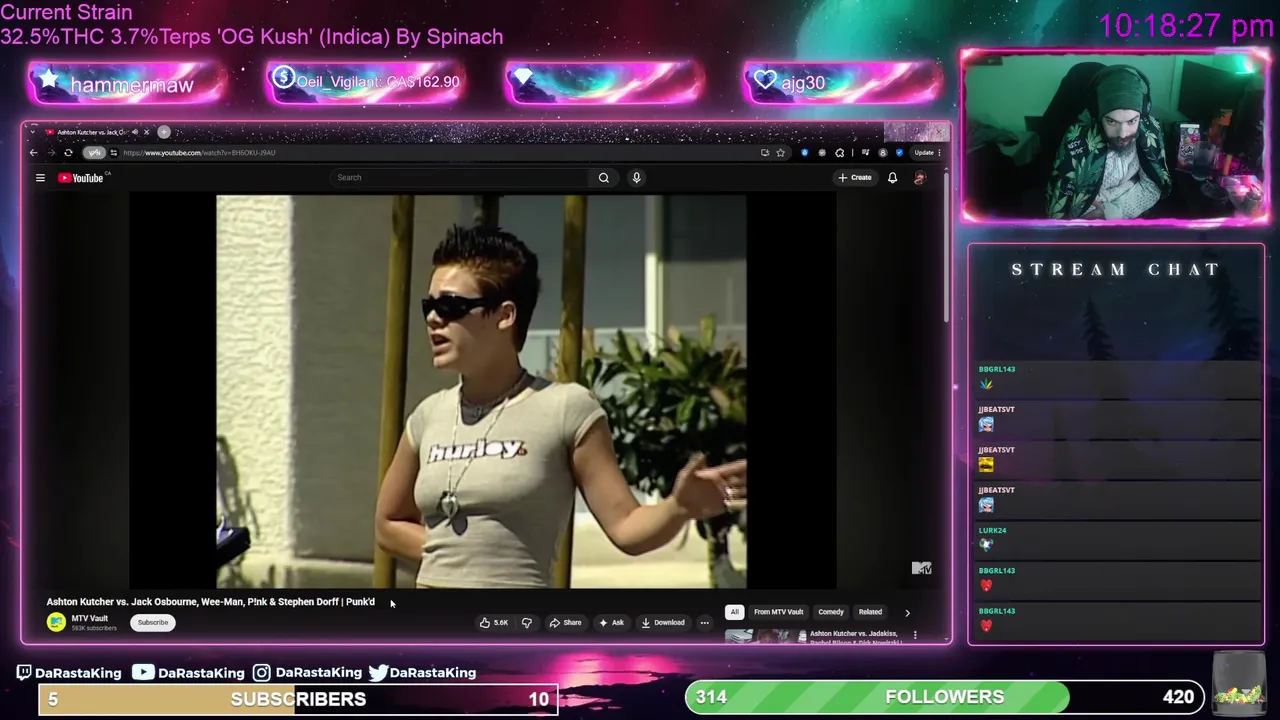Viewport: 1280px width, 720px height.
Task: Open more actions ellipsis beside Download
Action: point(704,623)
